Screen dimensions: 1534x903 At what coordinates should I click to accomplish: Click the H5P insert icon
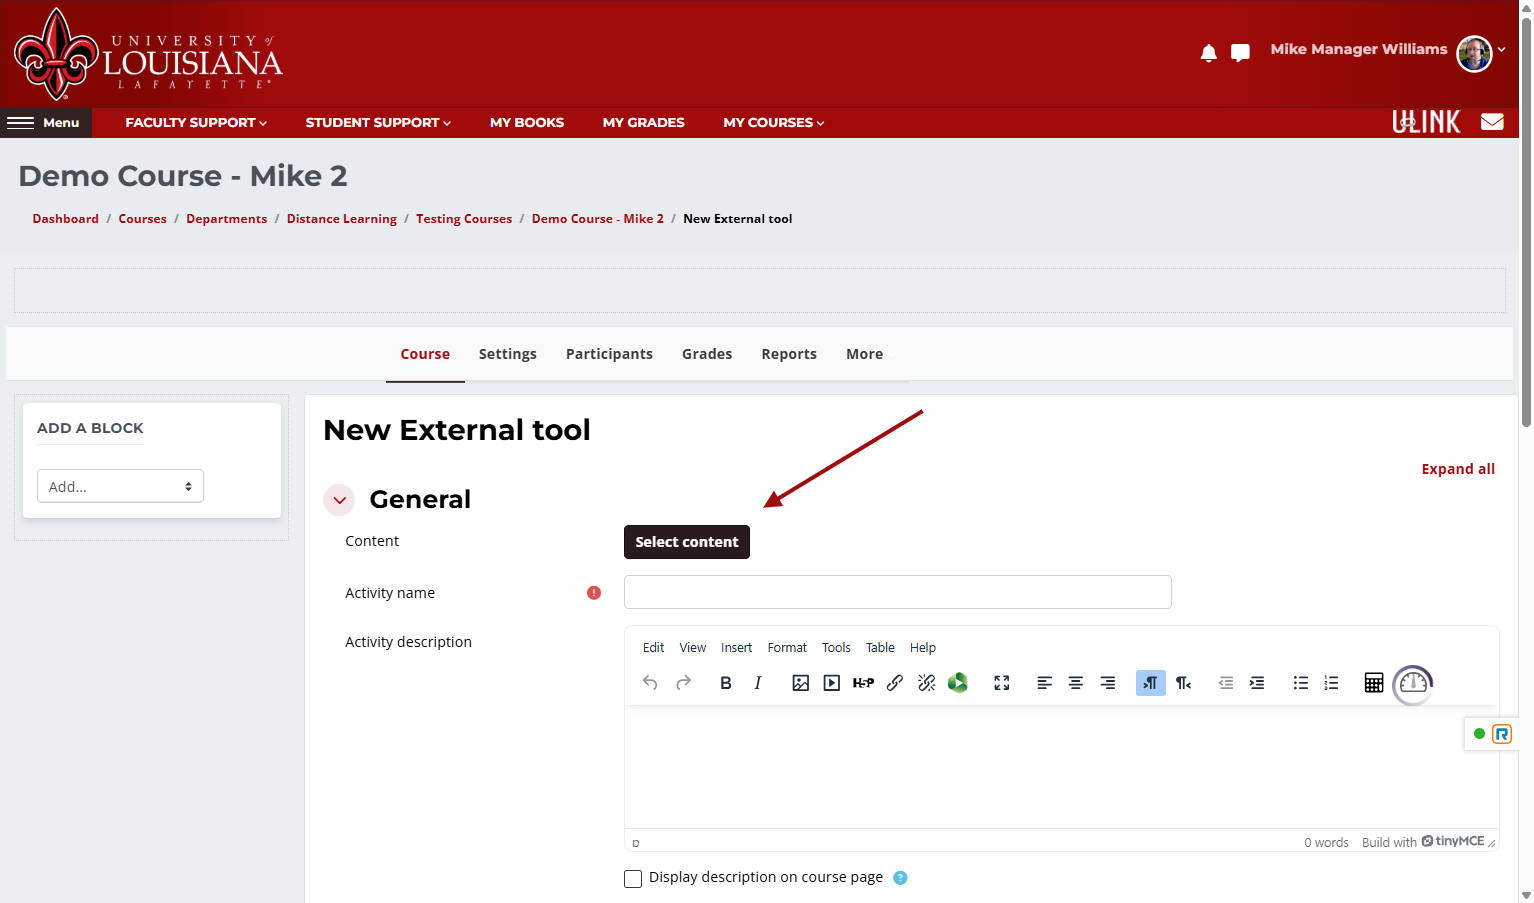tap(863, 683)
